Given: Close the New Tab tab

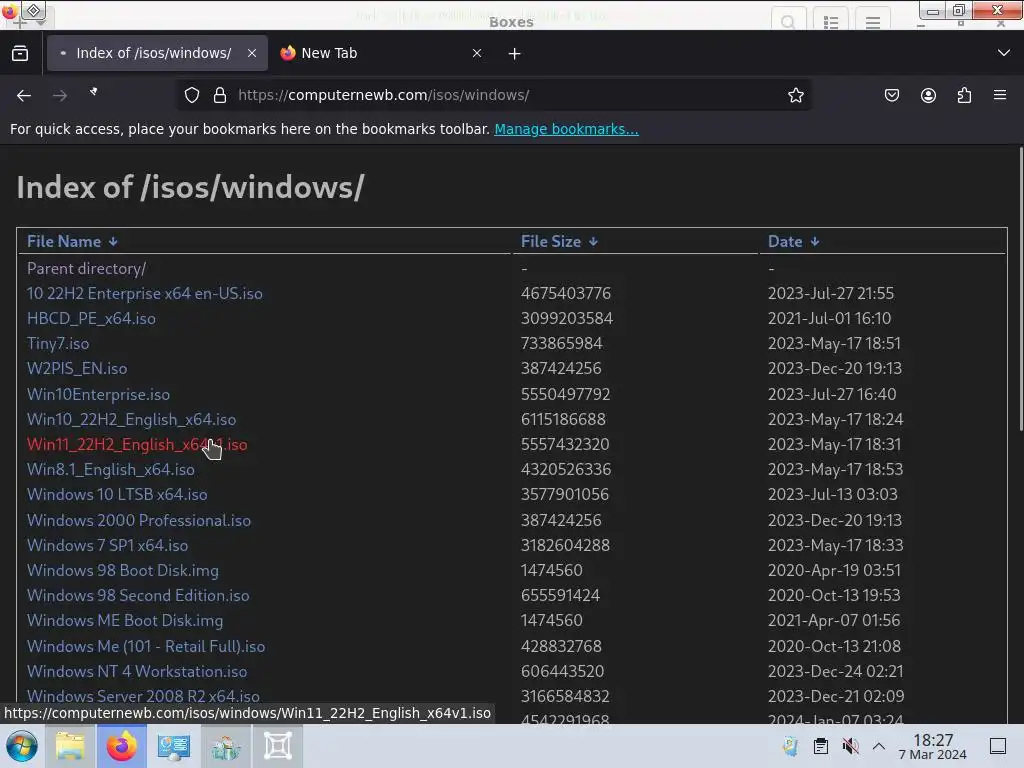Looking at the screenshot, I should 477,54.
